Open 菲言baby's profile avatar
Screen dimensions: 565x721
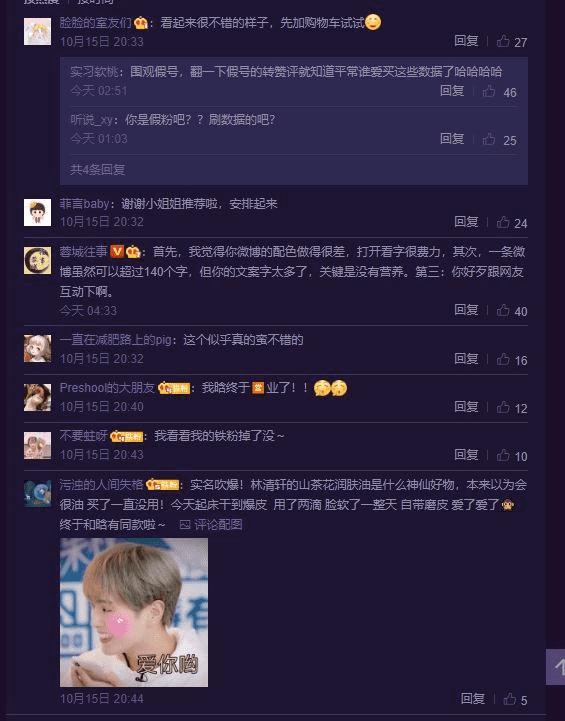pyautogui.click(x=37, y=212)
